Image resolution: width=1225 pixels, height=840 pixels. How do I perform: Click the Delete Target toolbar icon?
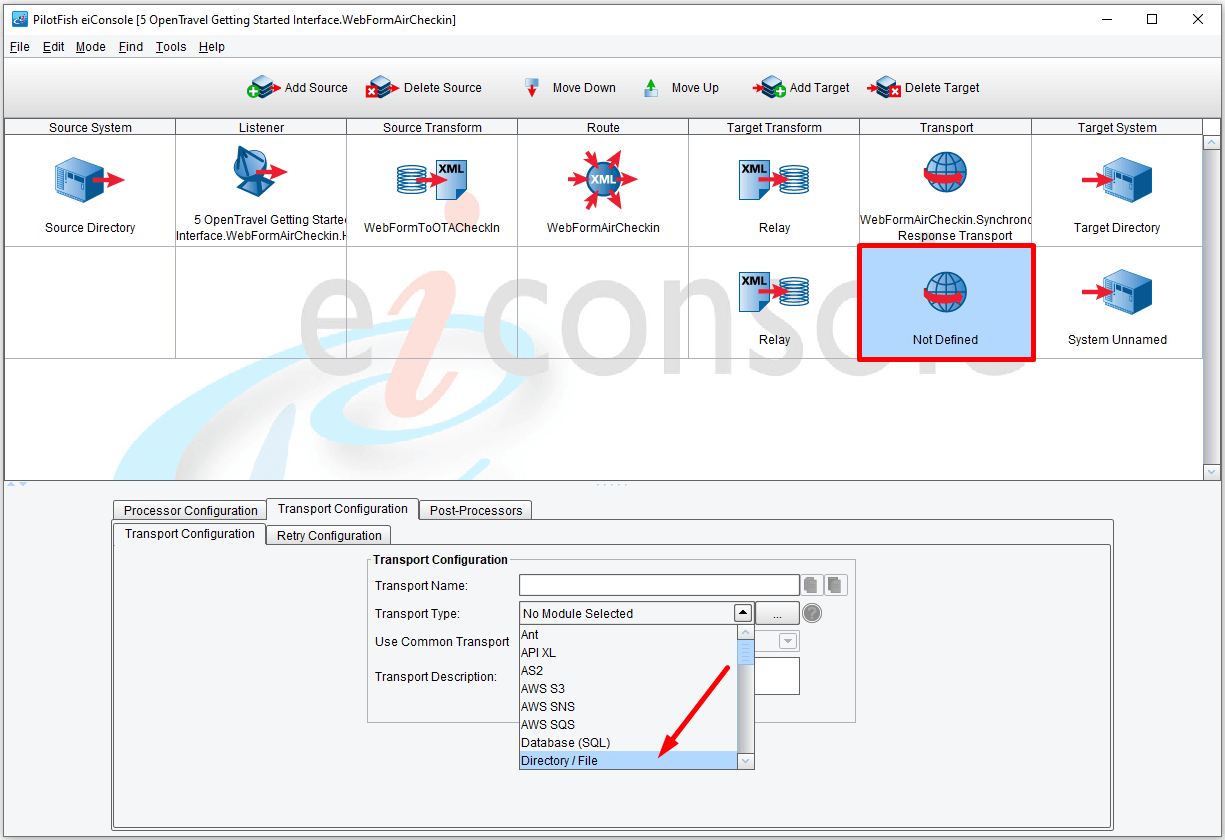pos(884,88)
